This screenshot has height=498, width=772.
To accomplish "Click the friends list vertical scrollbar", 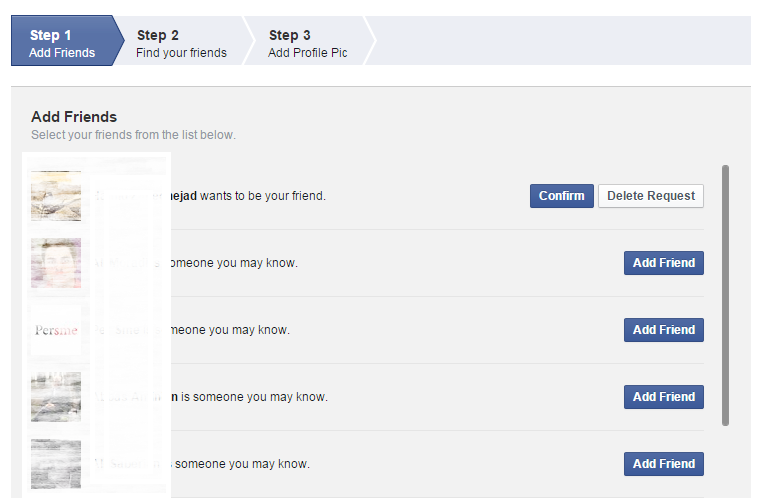I will (725, 295).
